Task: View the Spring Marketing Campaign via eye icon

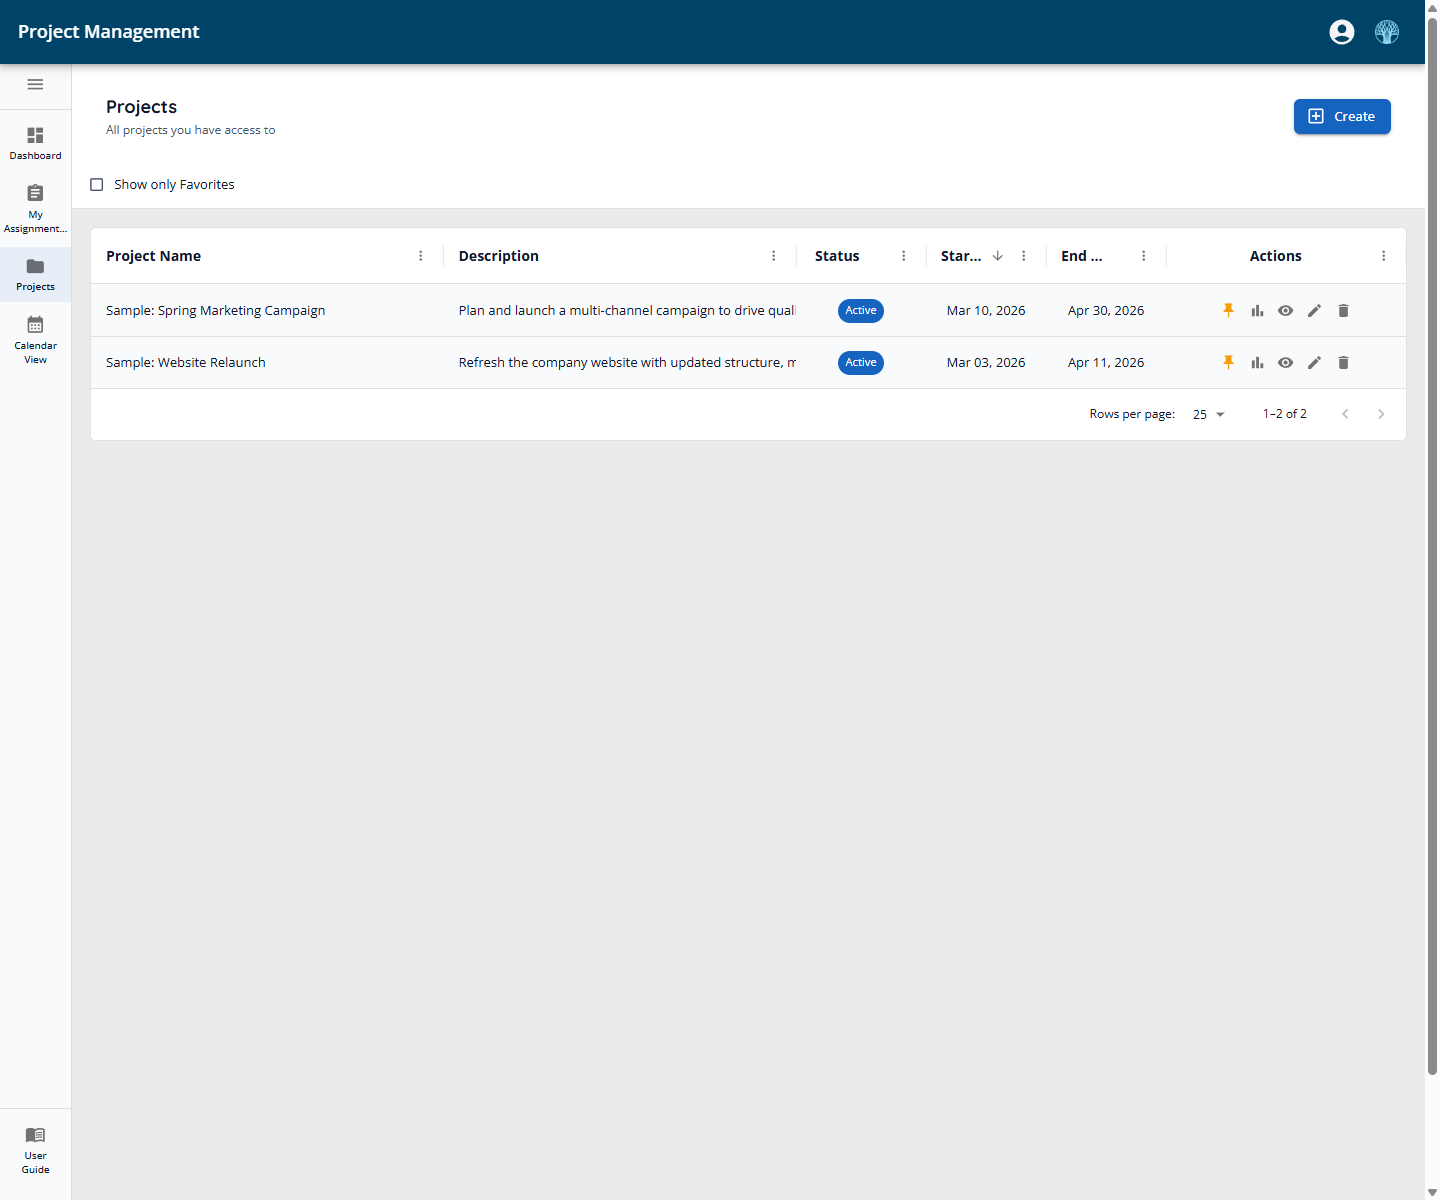Action: tap(1286, 311)
